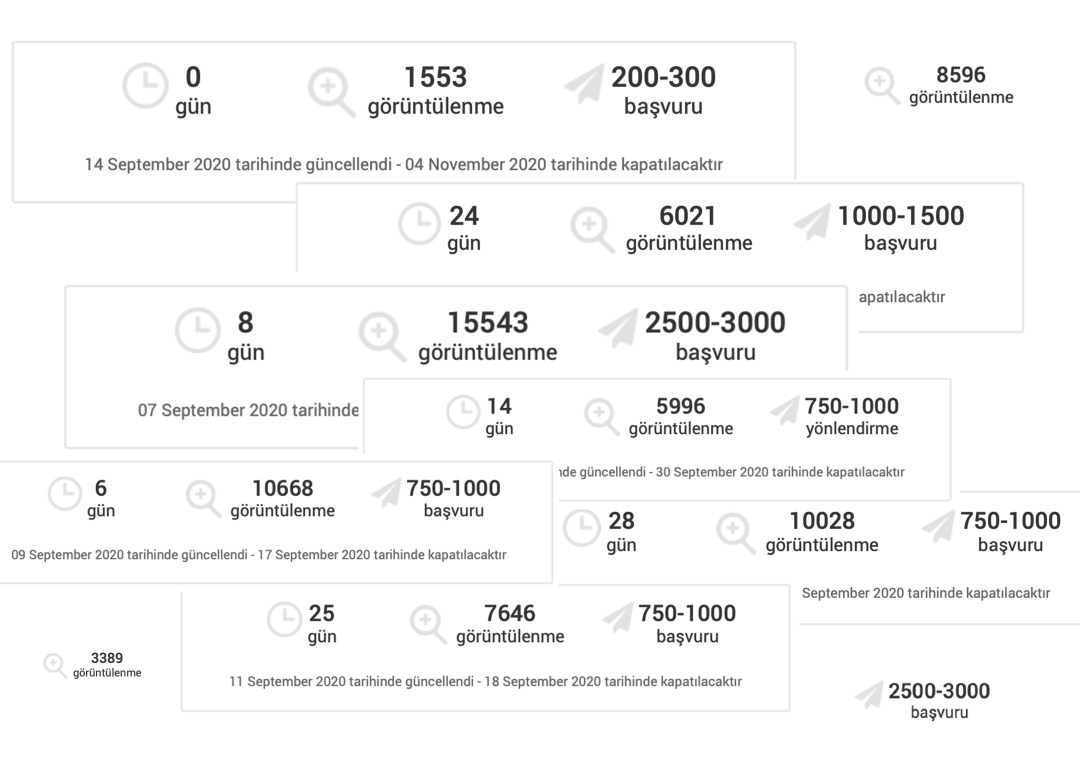
Task: Click the magnifier icon beside 10668 görüntülenme
Action: coord(203,497)
